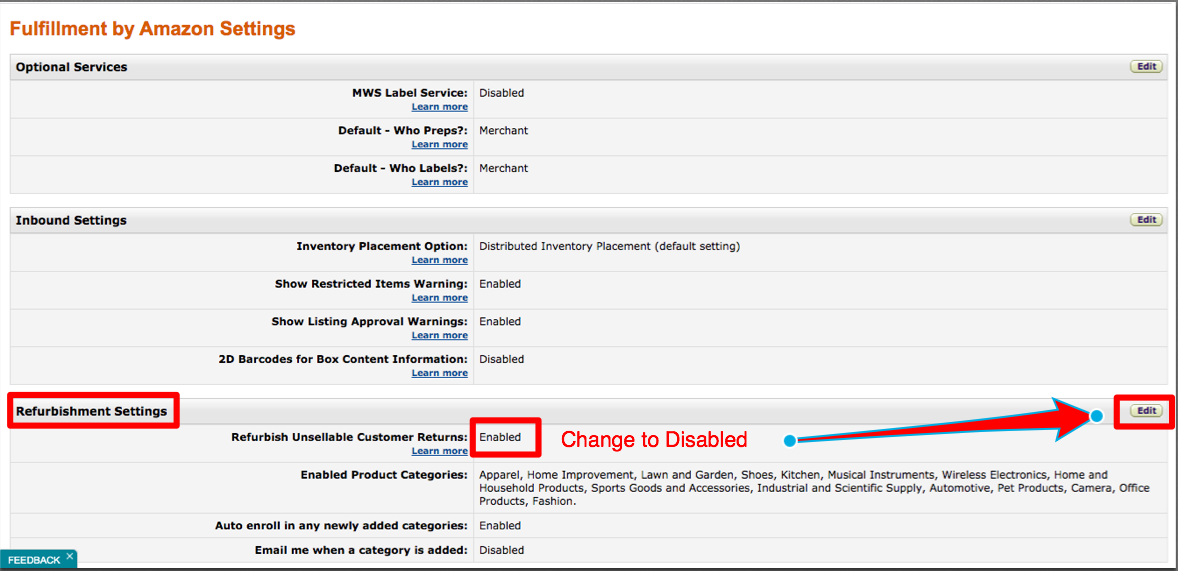Image resolution: width=1178 pixels, height=571 pixels.
Task: Open Learn more under Default - Who Preps?
Action: click(x=439, y=144)
